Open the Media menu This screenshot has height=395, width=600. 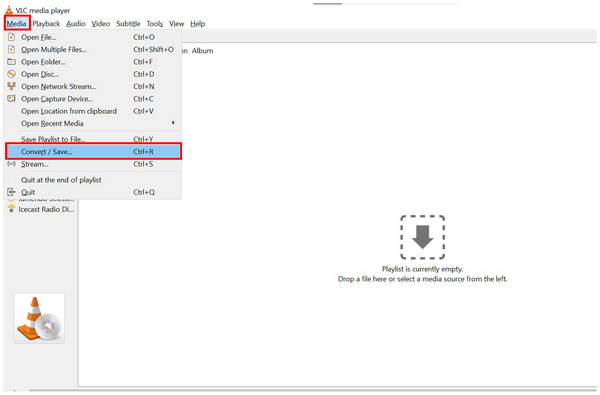pos(16,24)
